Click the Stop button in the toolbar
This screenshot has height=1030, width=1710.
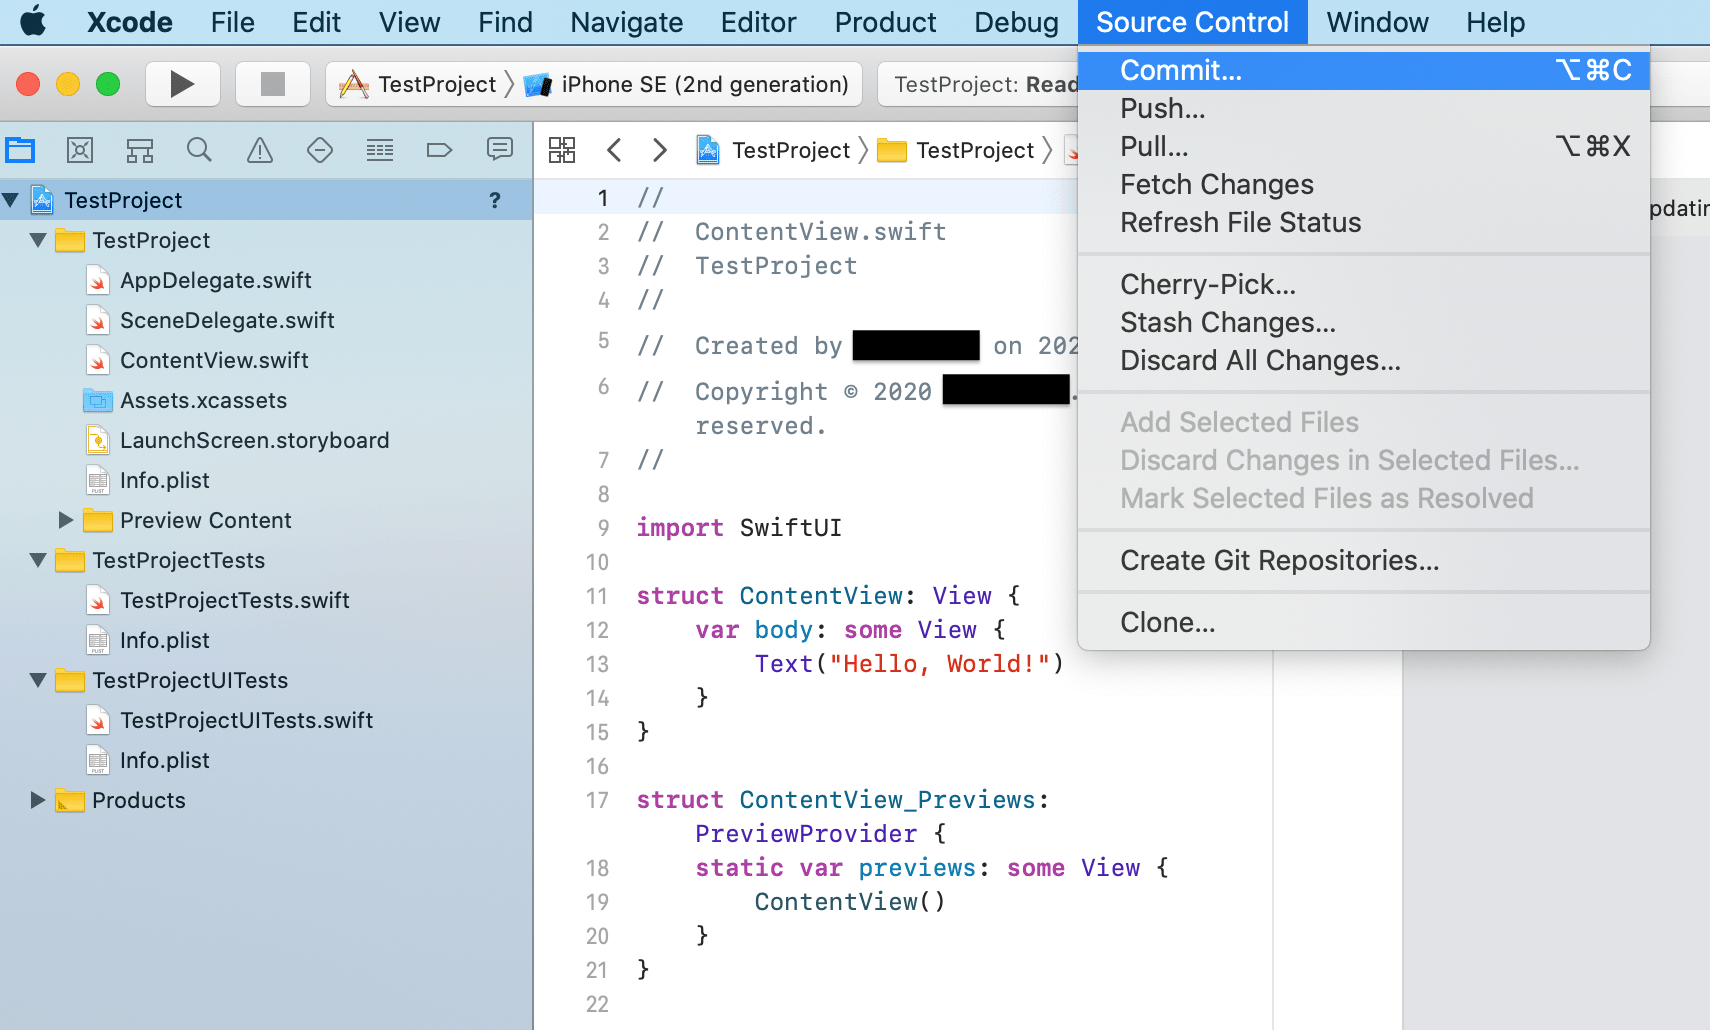click(272, 83)
